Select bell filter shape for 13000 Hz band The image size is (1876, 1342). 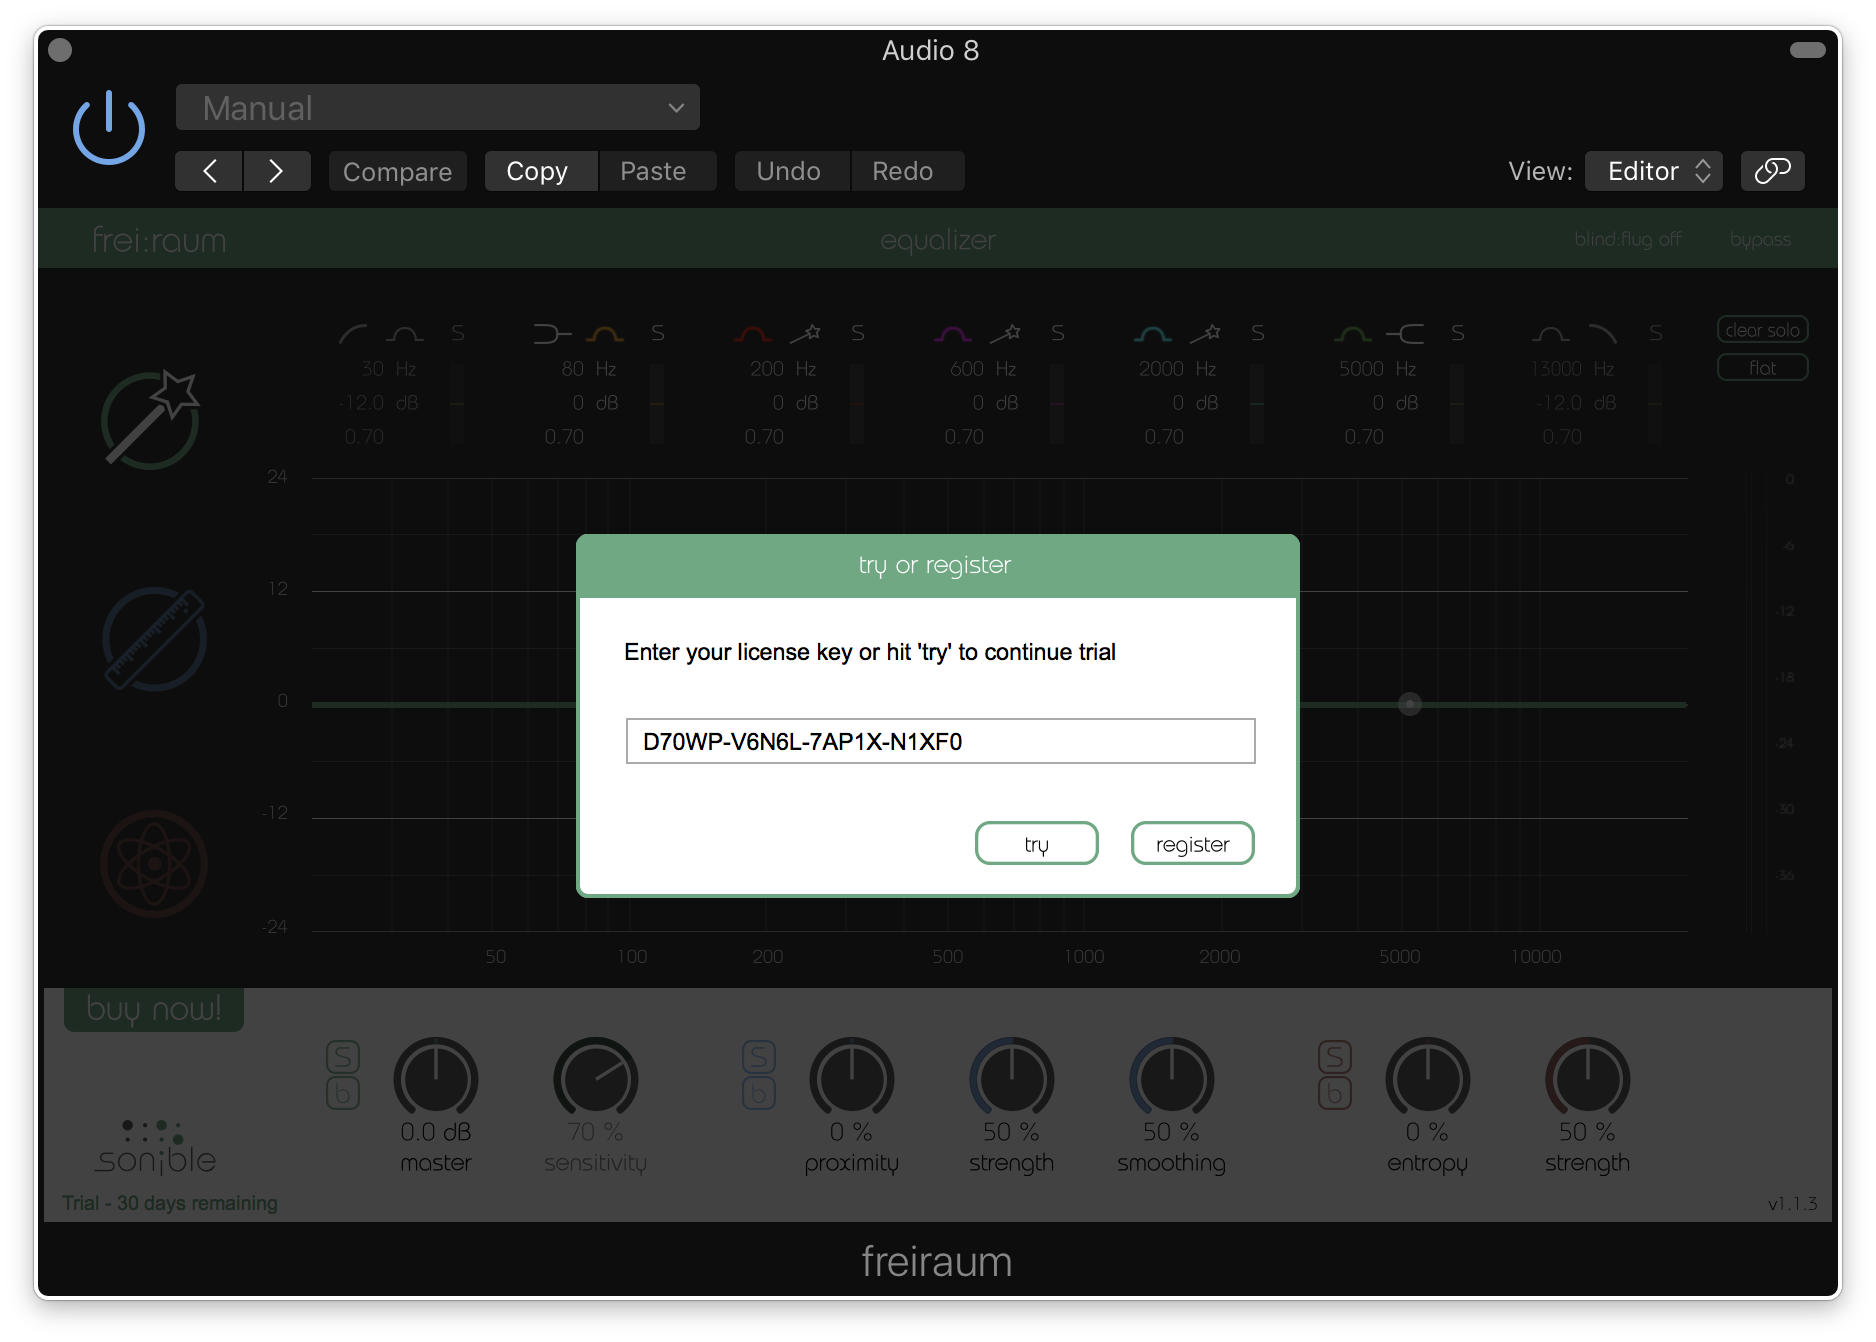1551,333
